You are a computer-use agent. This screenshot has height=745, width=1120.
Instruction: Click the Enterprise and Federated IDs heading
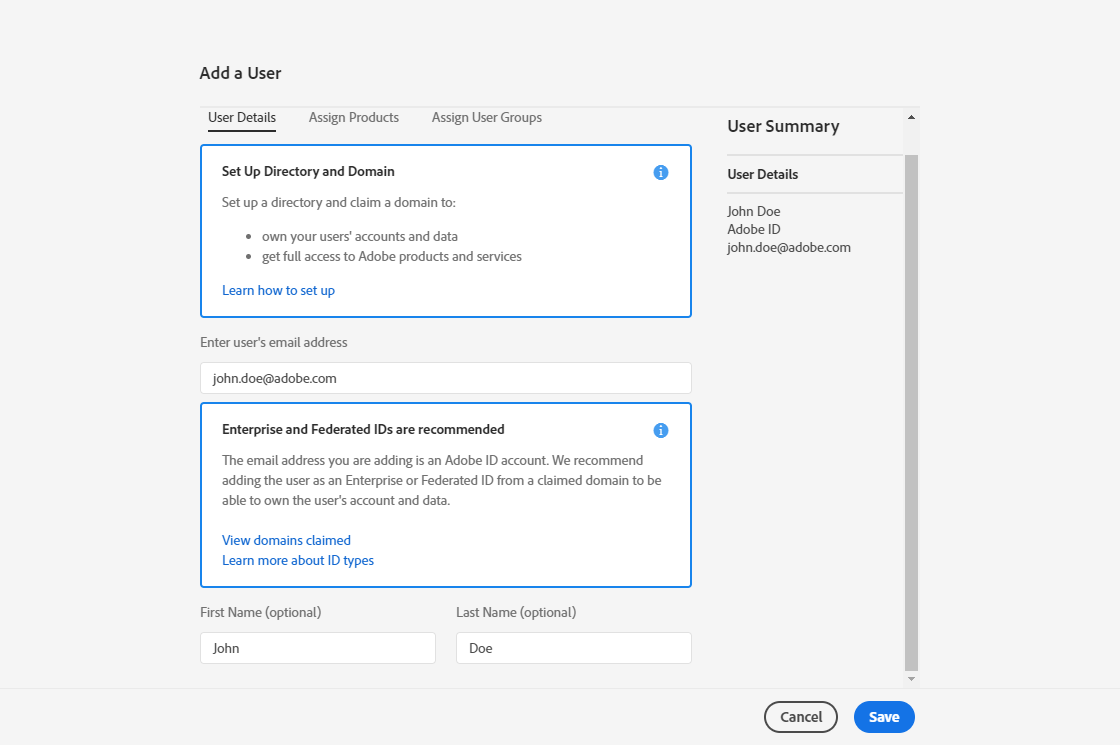click(x=363, y=429)
